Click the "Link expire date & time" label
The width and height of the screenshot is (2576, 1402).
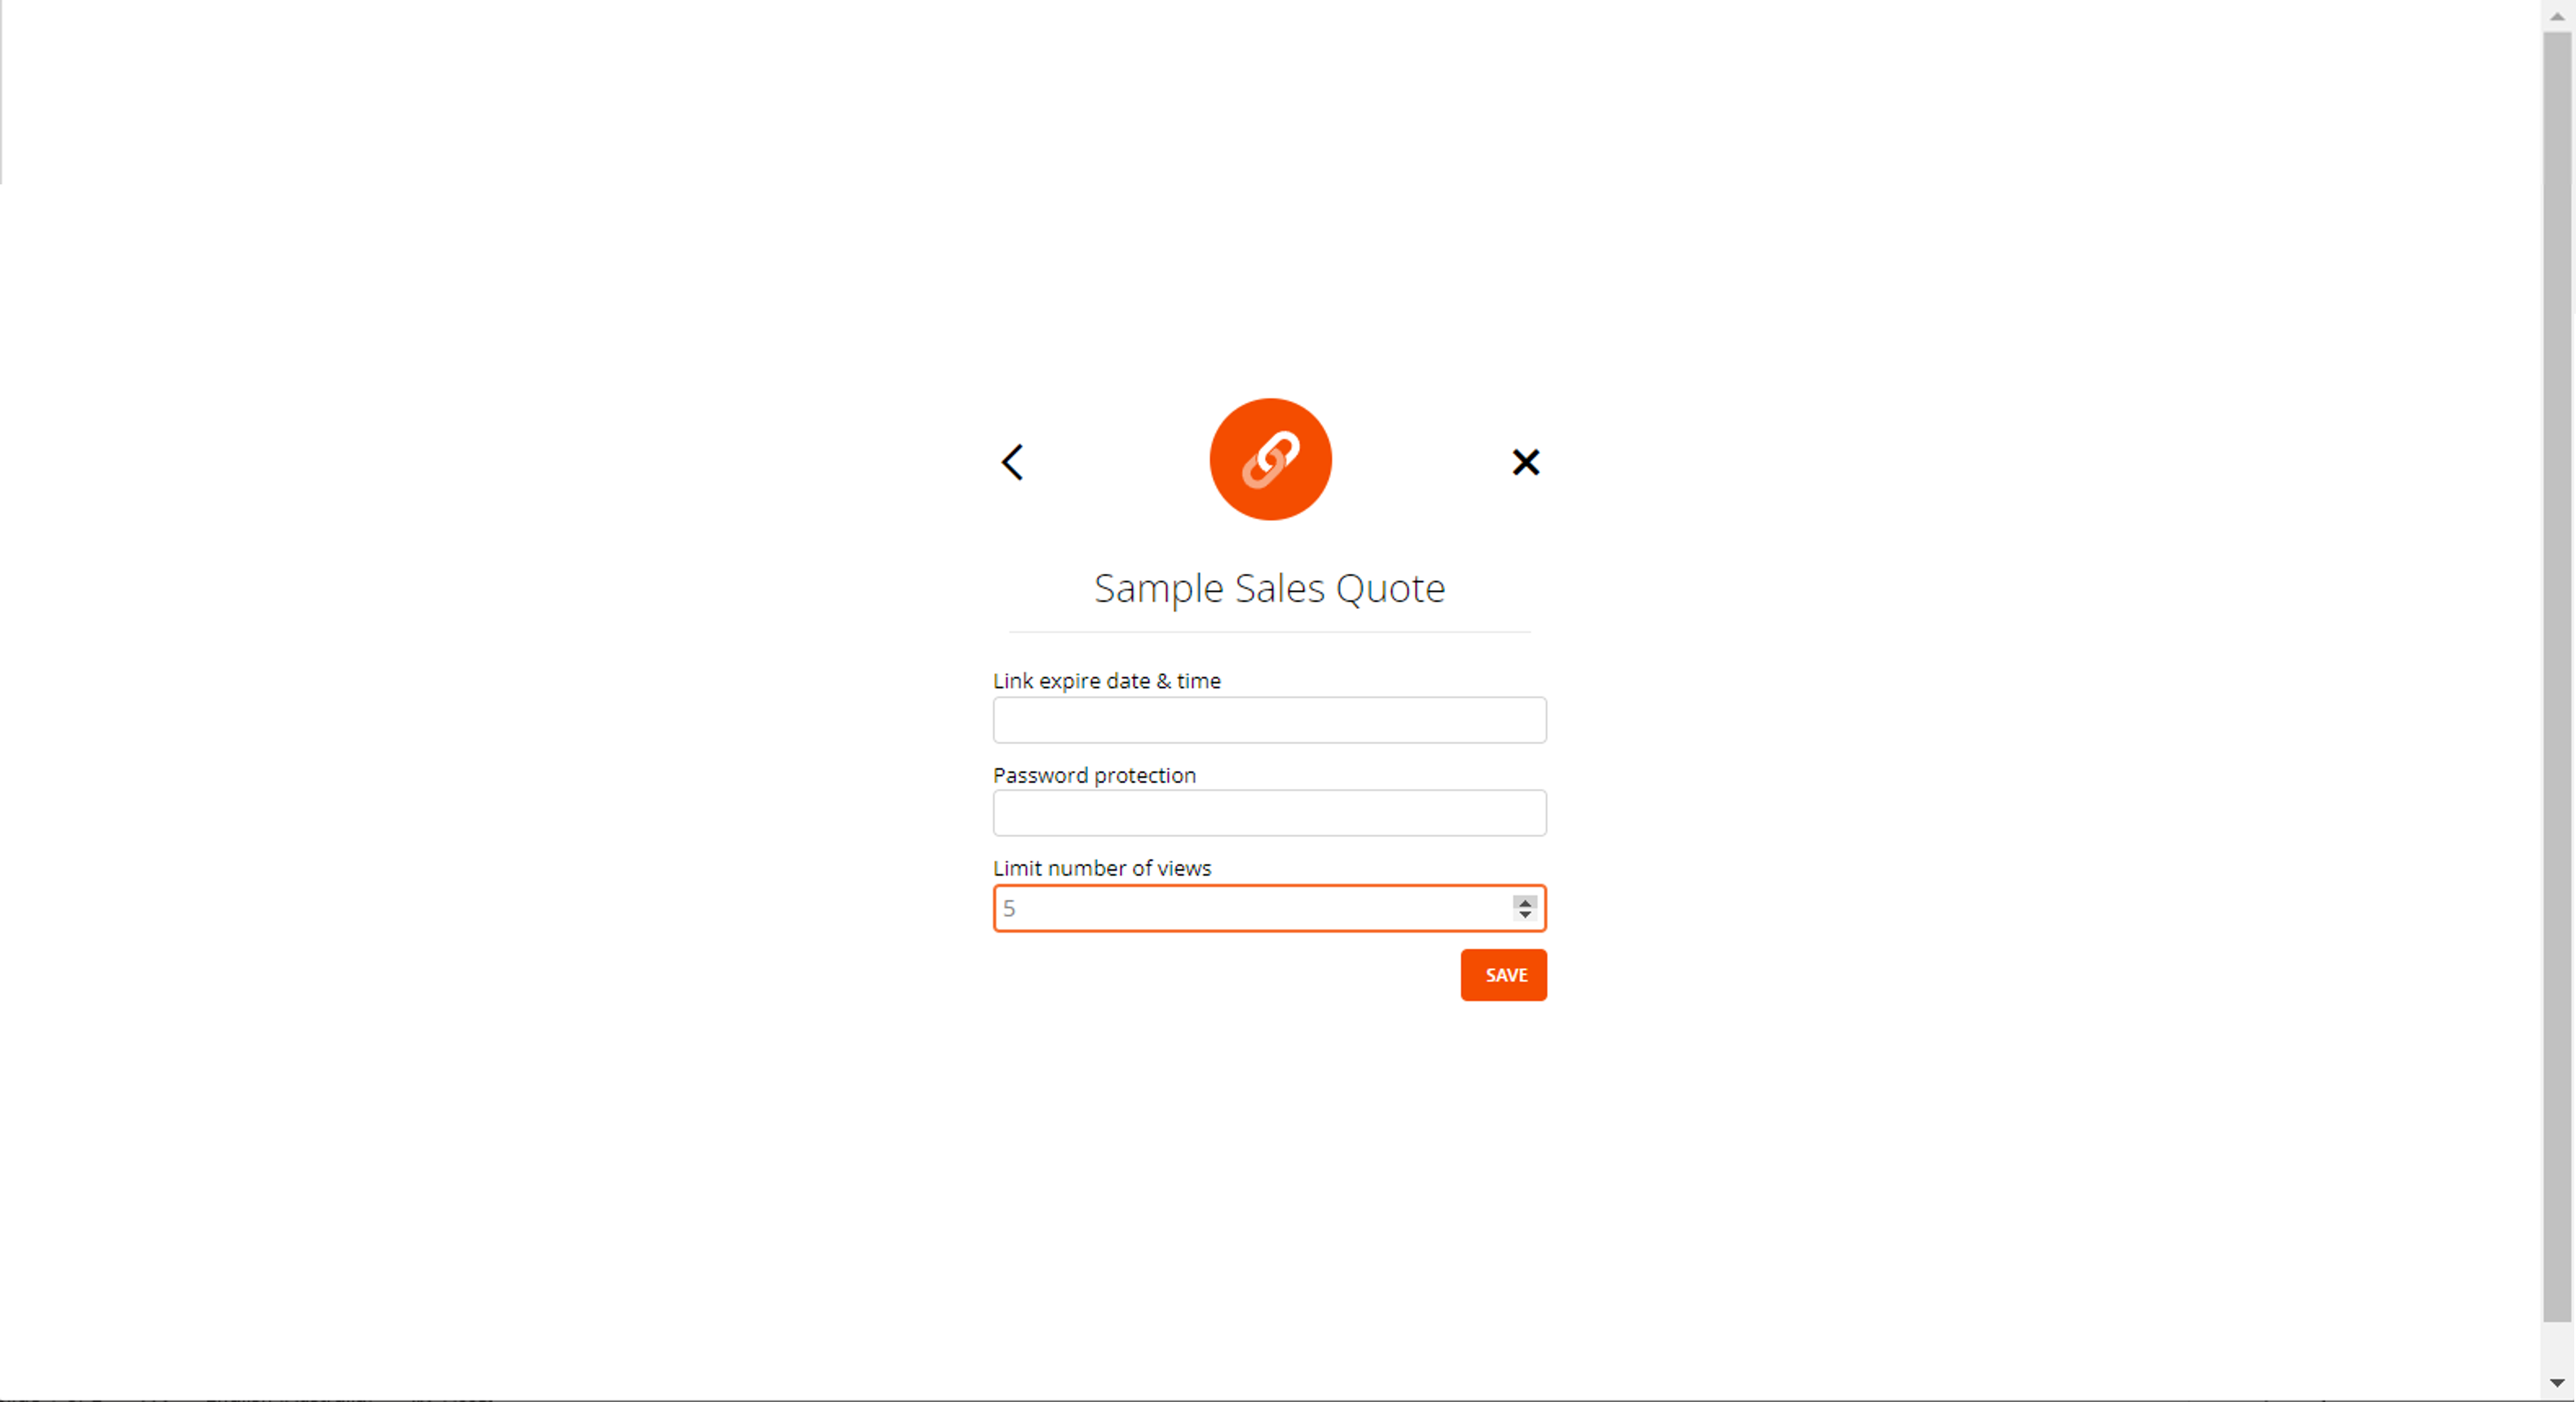tap(1106, 681)
